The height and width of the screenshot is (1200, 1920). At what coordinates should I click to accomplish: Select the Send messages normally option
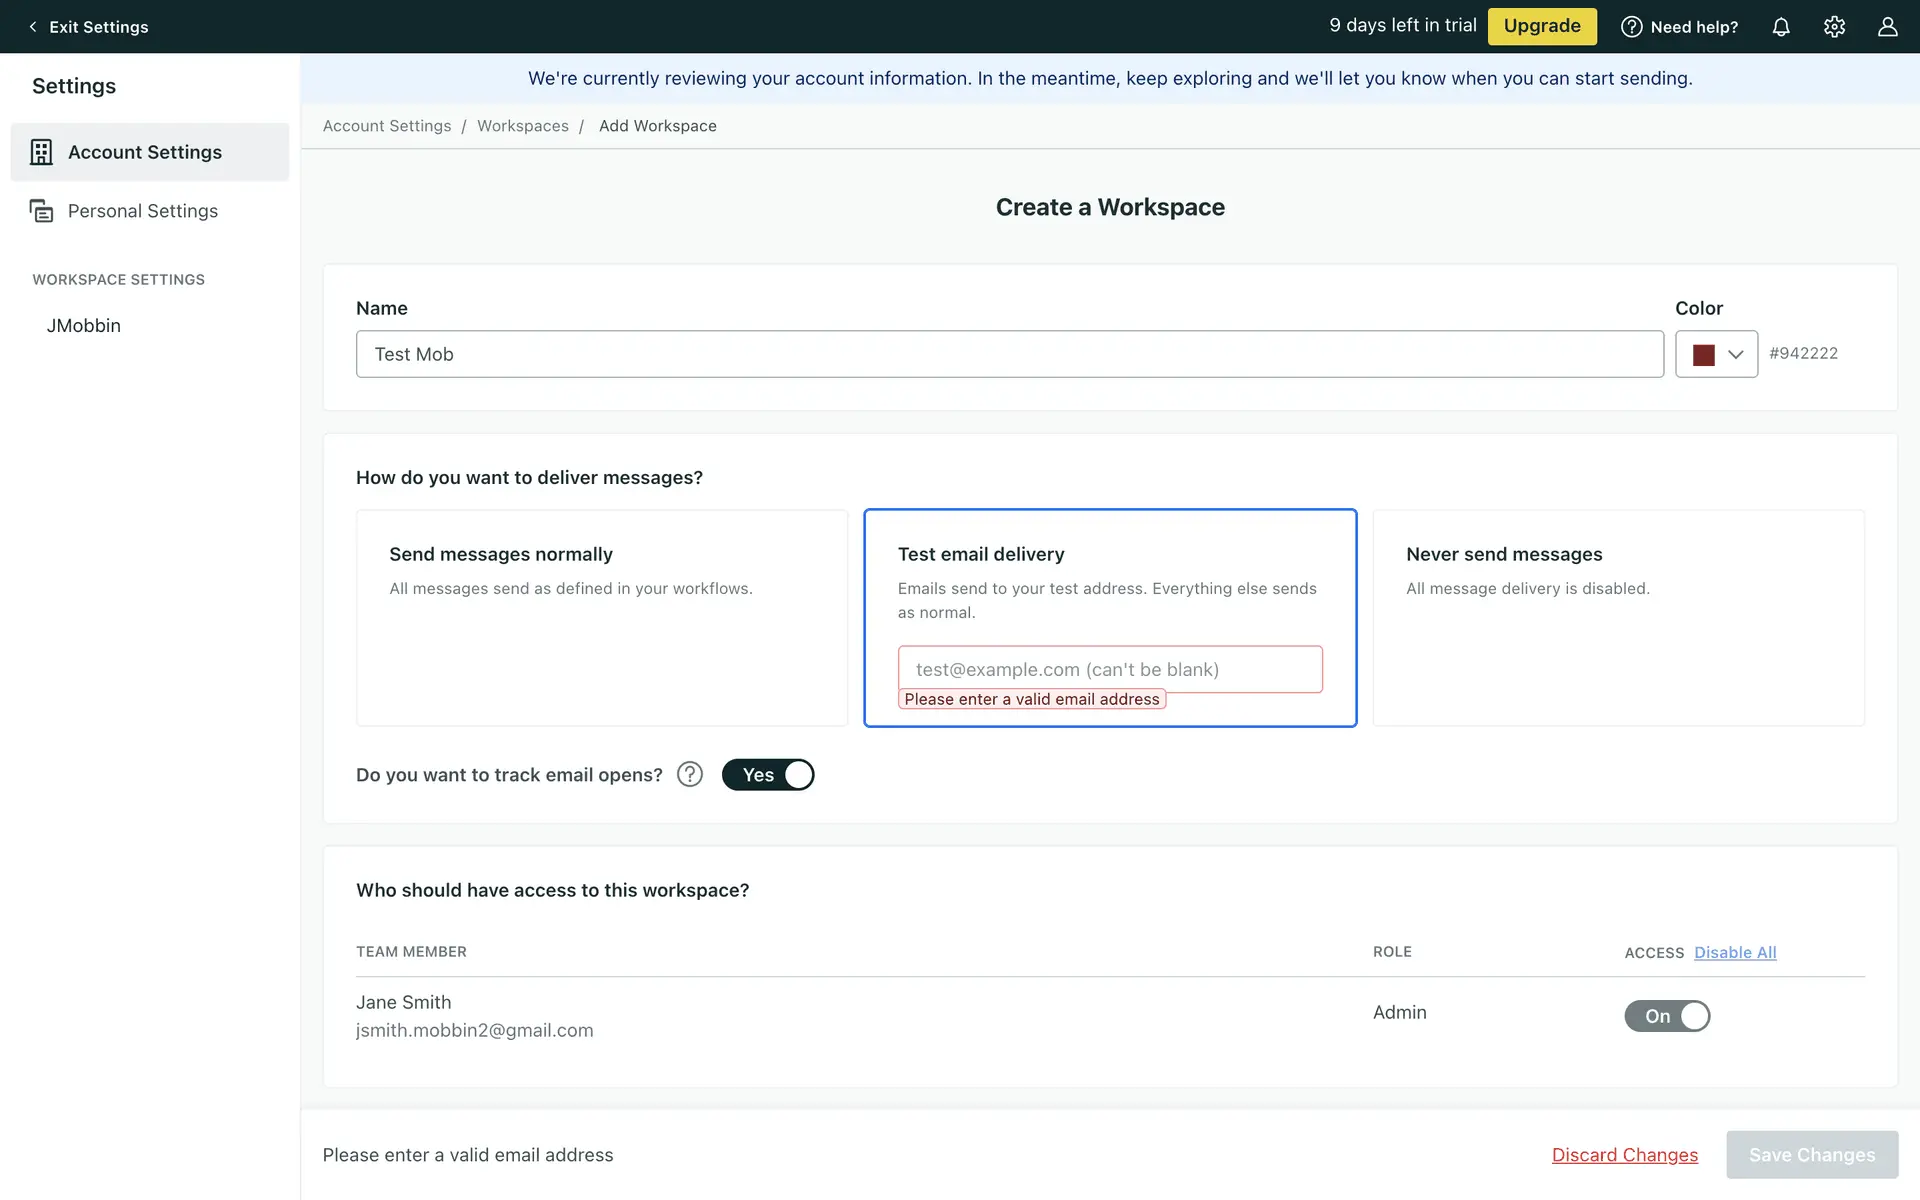tap(602, 617)
